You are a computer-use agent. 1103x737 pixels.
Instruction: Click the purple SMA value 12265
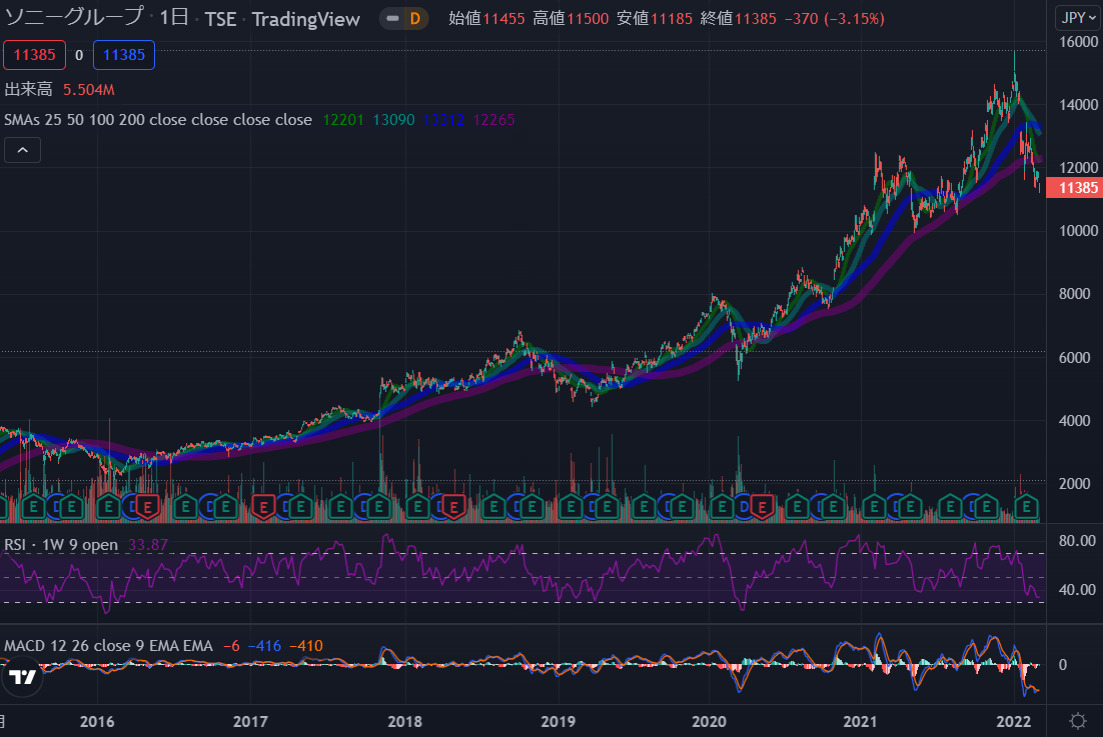pyautogui.click(x=494, y=120)
